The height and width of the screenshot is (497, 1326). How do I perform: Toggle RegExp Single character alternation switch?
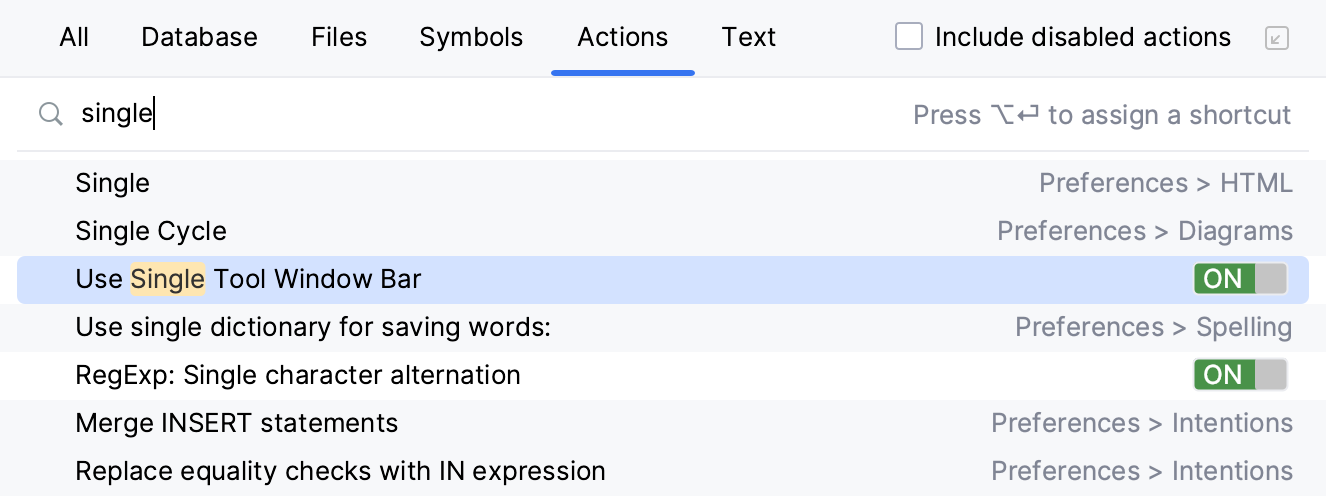[1239, 375]
